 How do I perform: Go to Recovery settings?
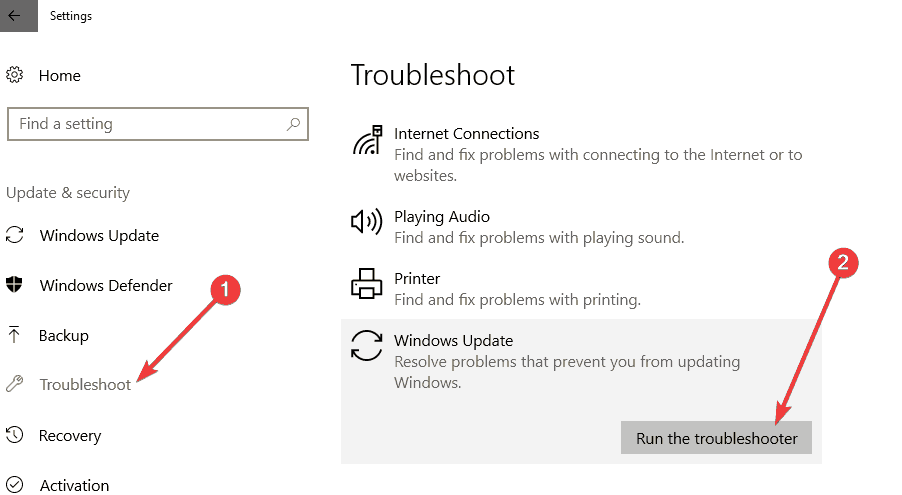pyautogui.click(x=70, y=435)
